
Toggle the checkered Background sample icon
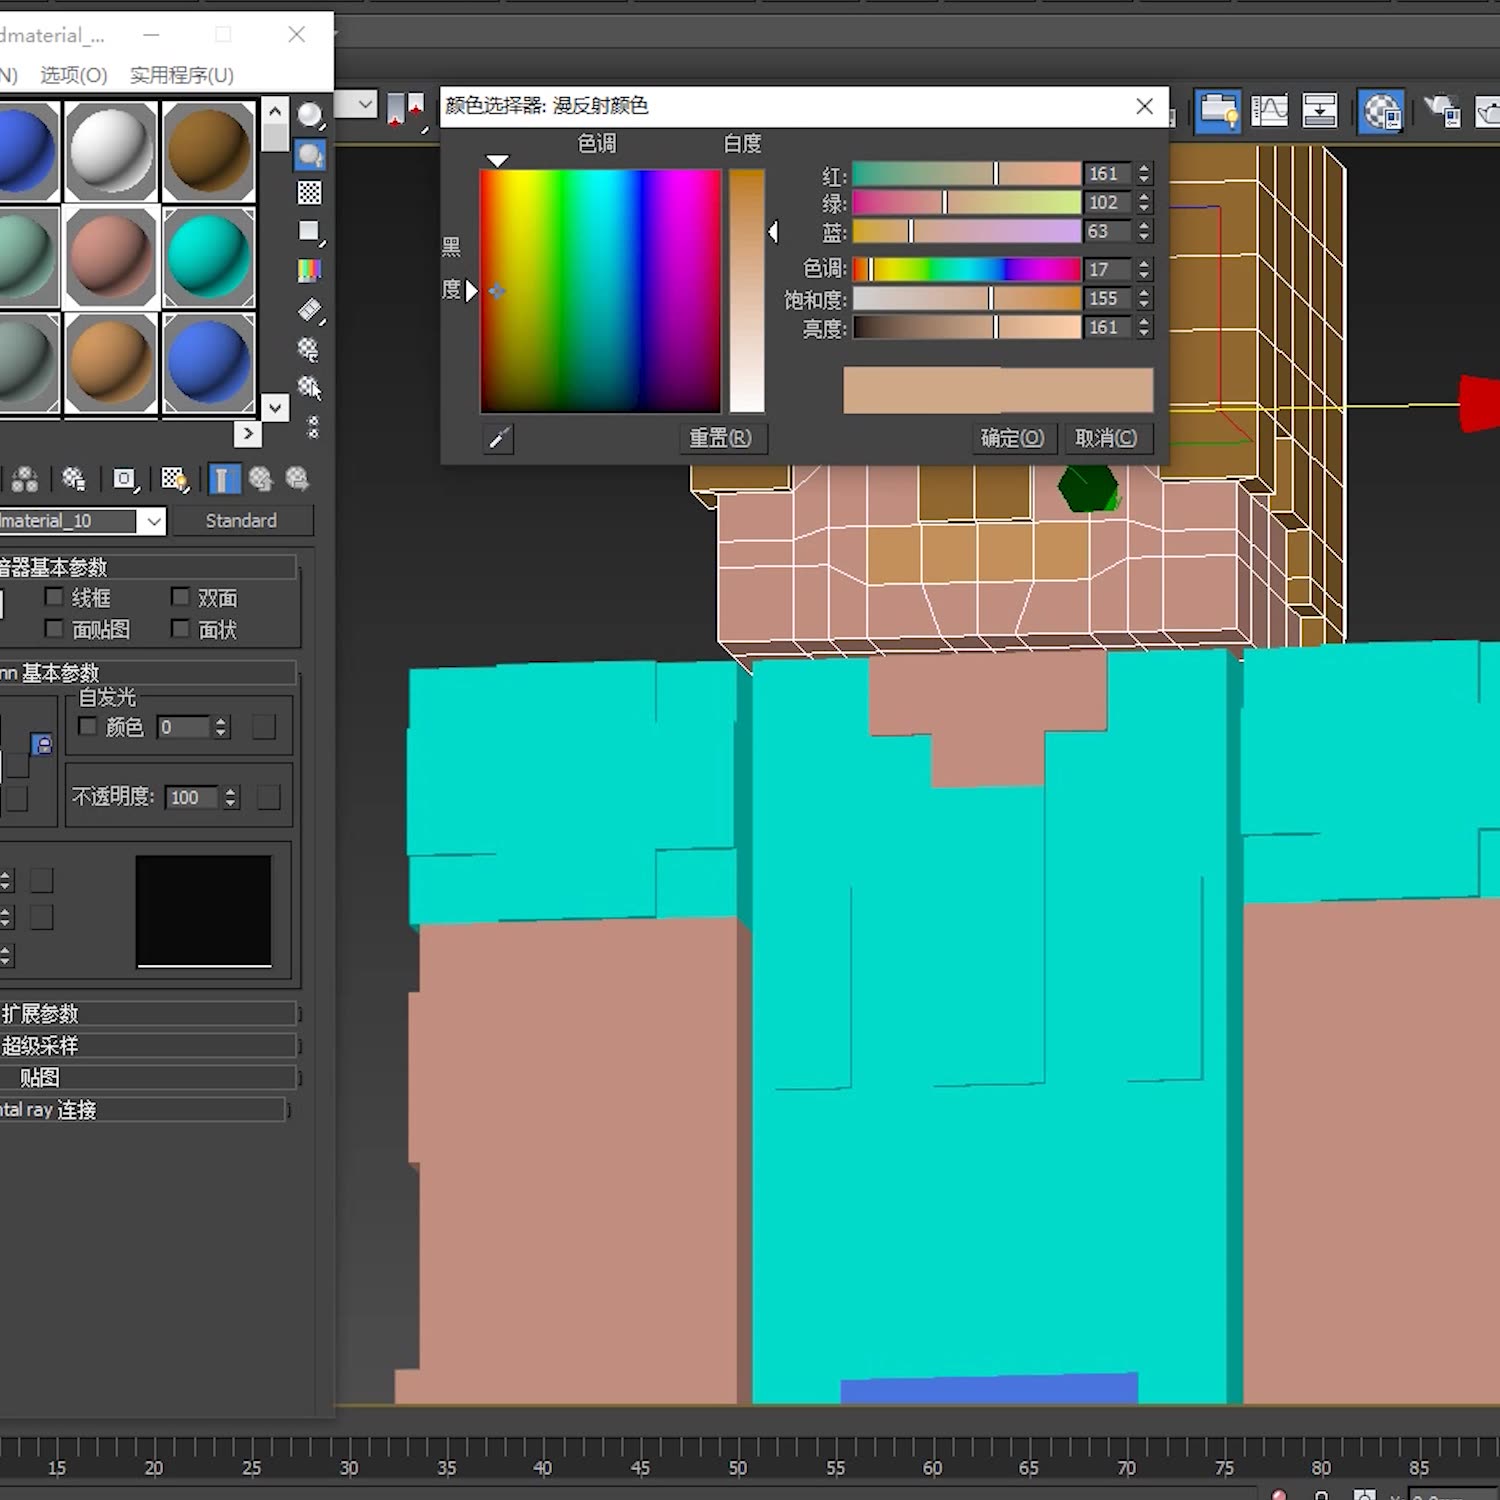click(x=310, y=193)
